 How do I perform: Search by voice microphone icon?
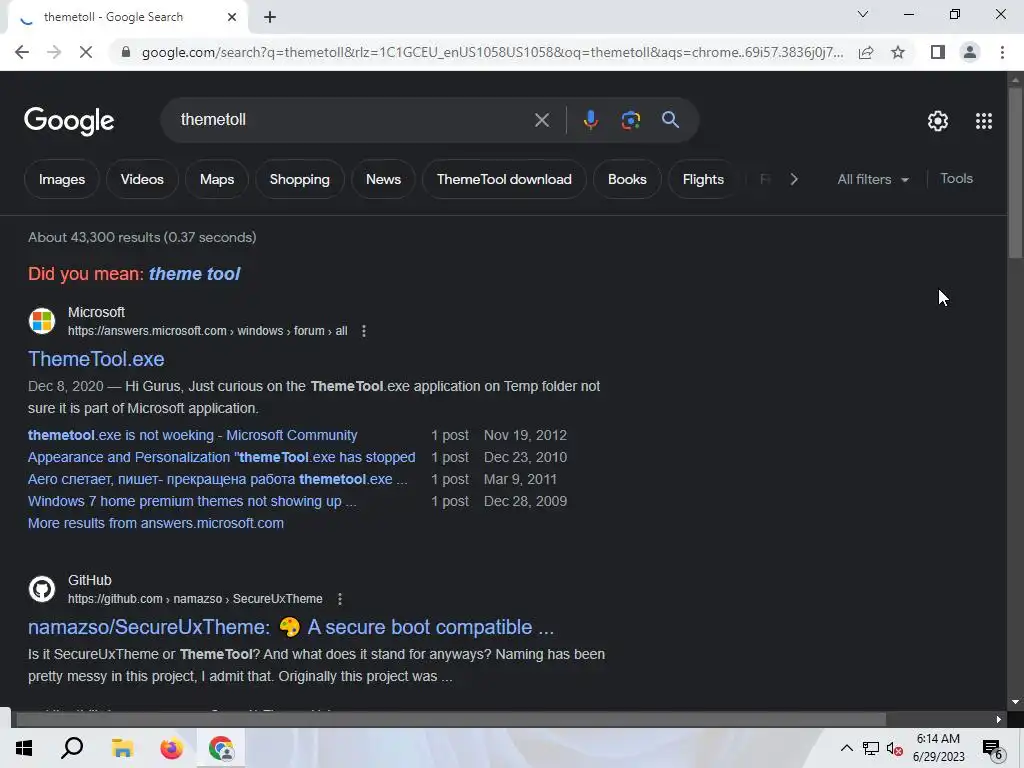click(590, 120)
